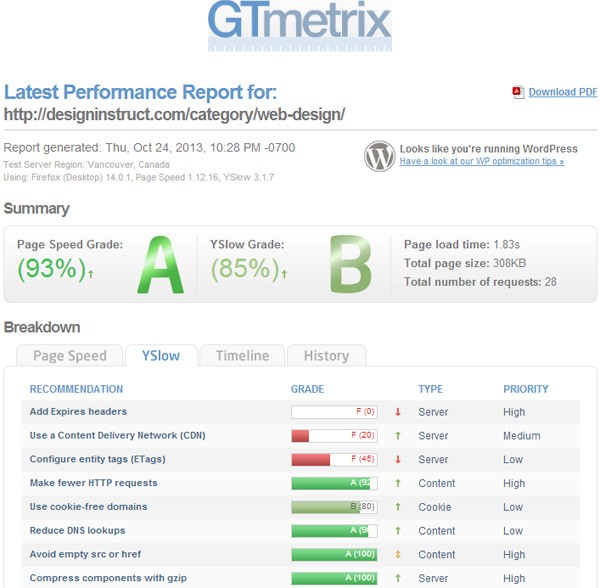Click the PDF file icon
Viewport: 600px width, 588px height.
click(x=518, y=92)
